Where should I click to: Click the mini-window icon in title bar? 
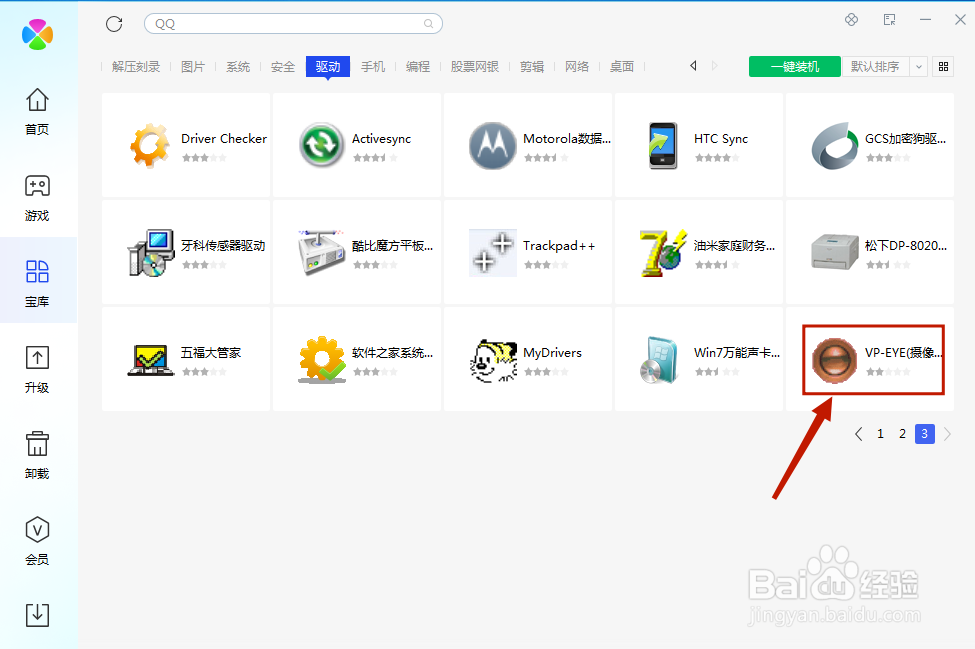pyautogui.click(x=889, y=20)
